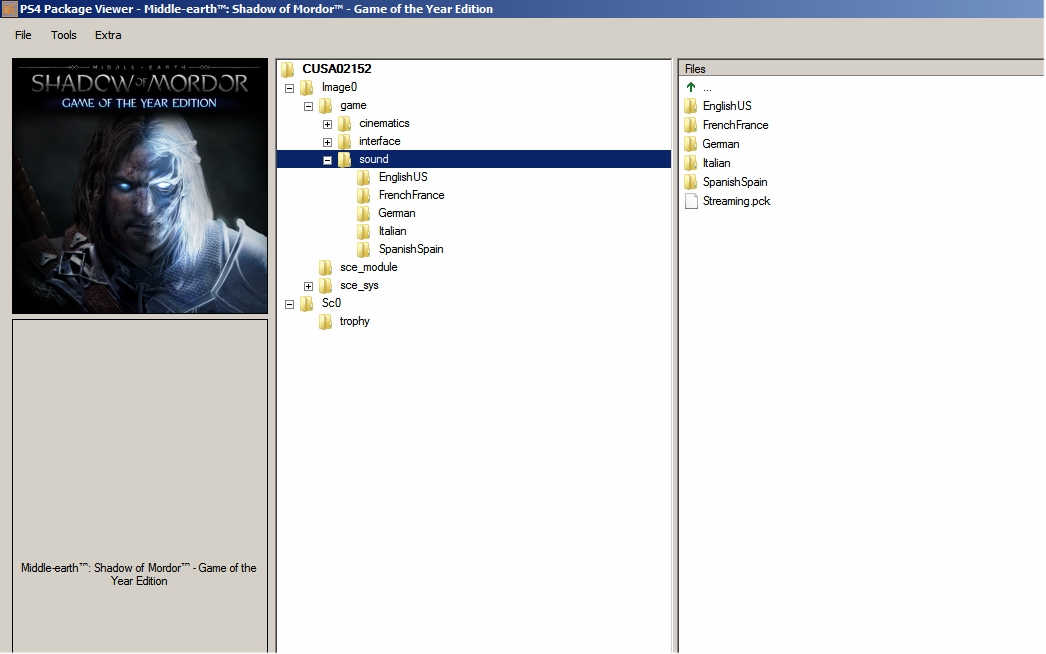Click German folder icon in Files list
Viewport: 1046px width, 654px height.
[x=691, y=144]
